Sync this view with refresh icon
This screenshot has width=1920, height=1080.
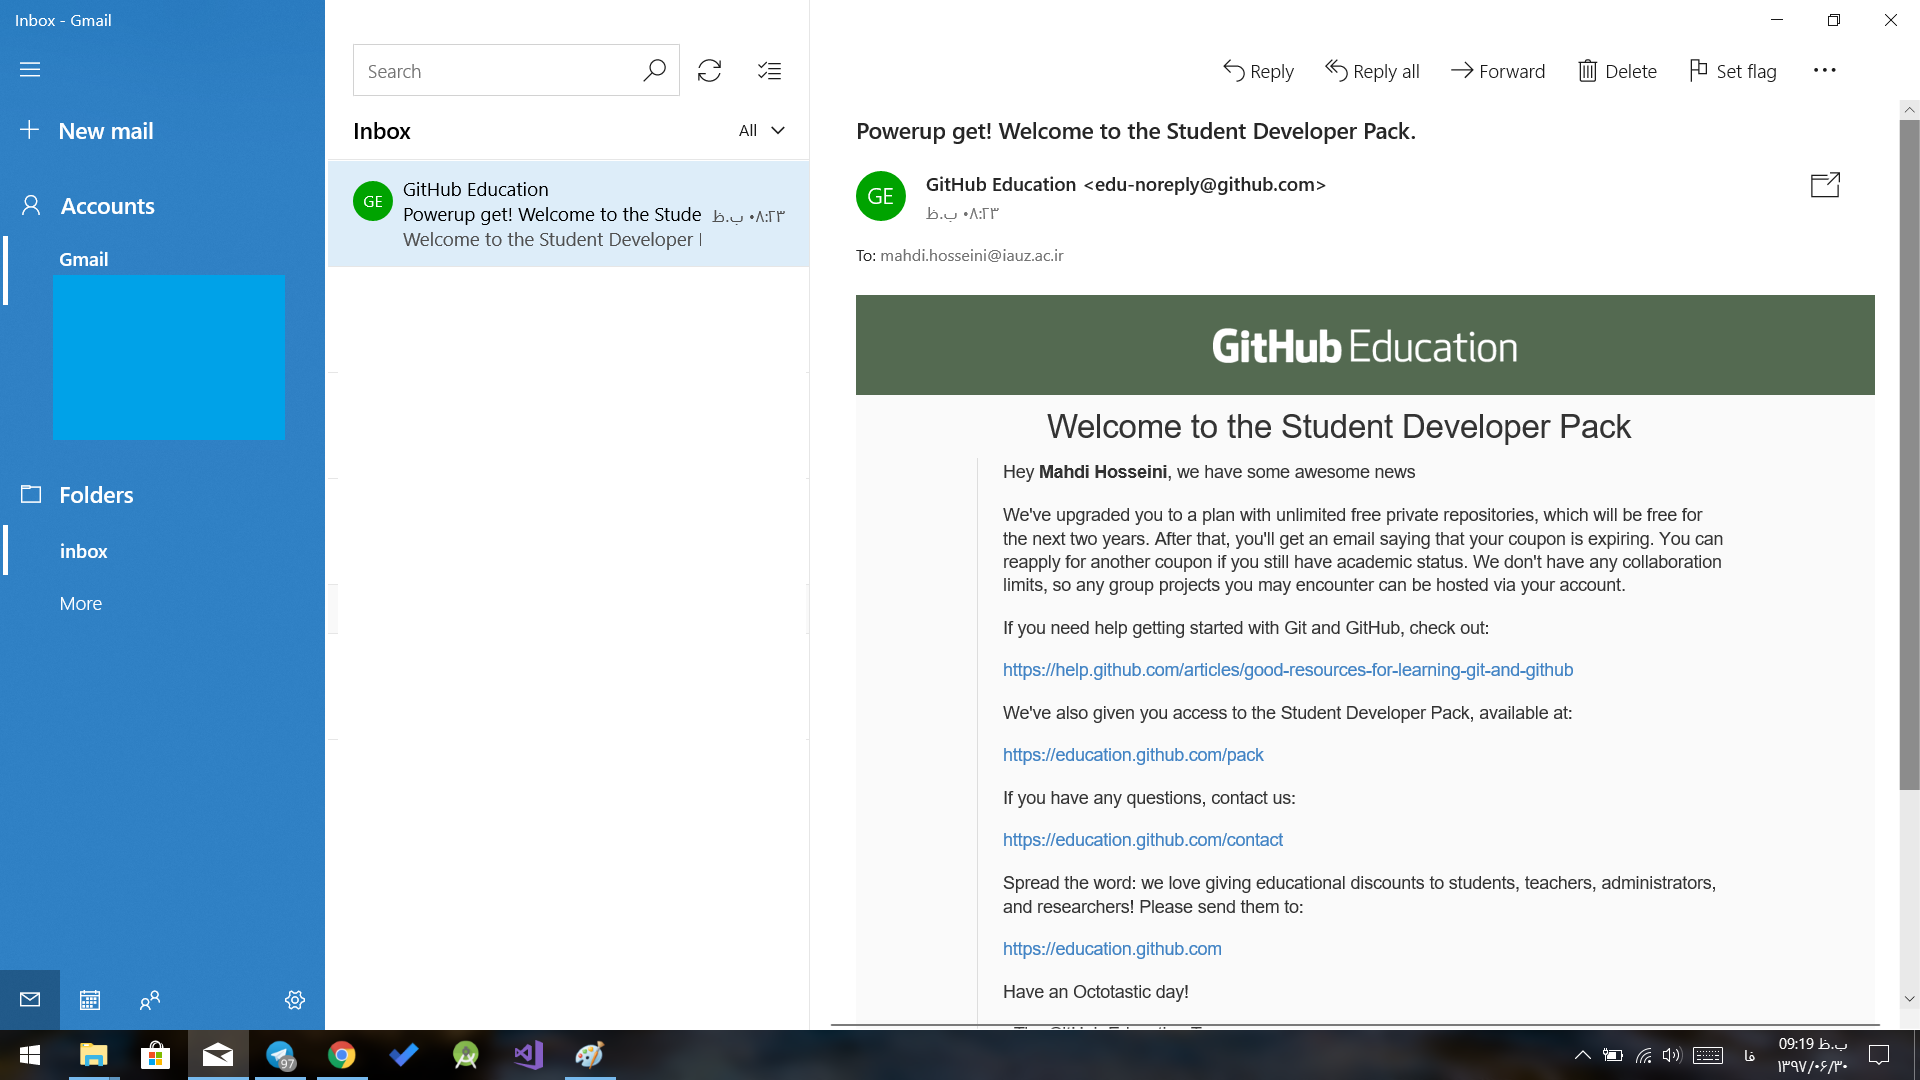710,70
